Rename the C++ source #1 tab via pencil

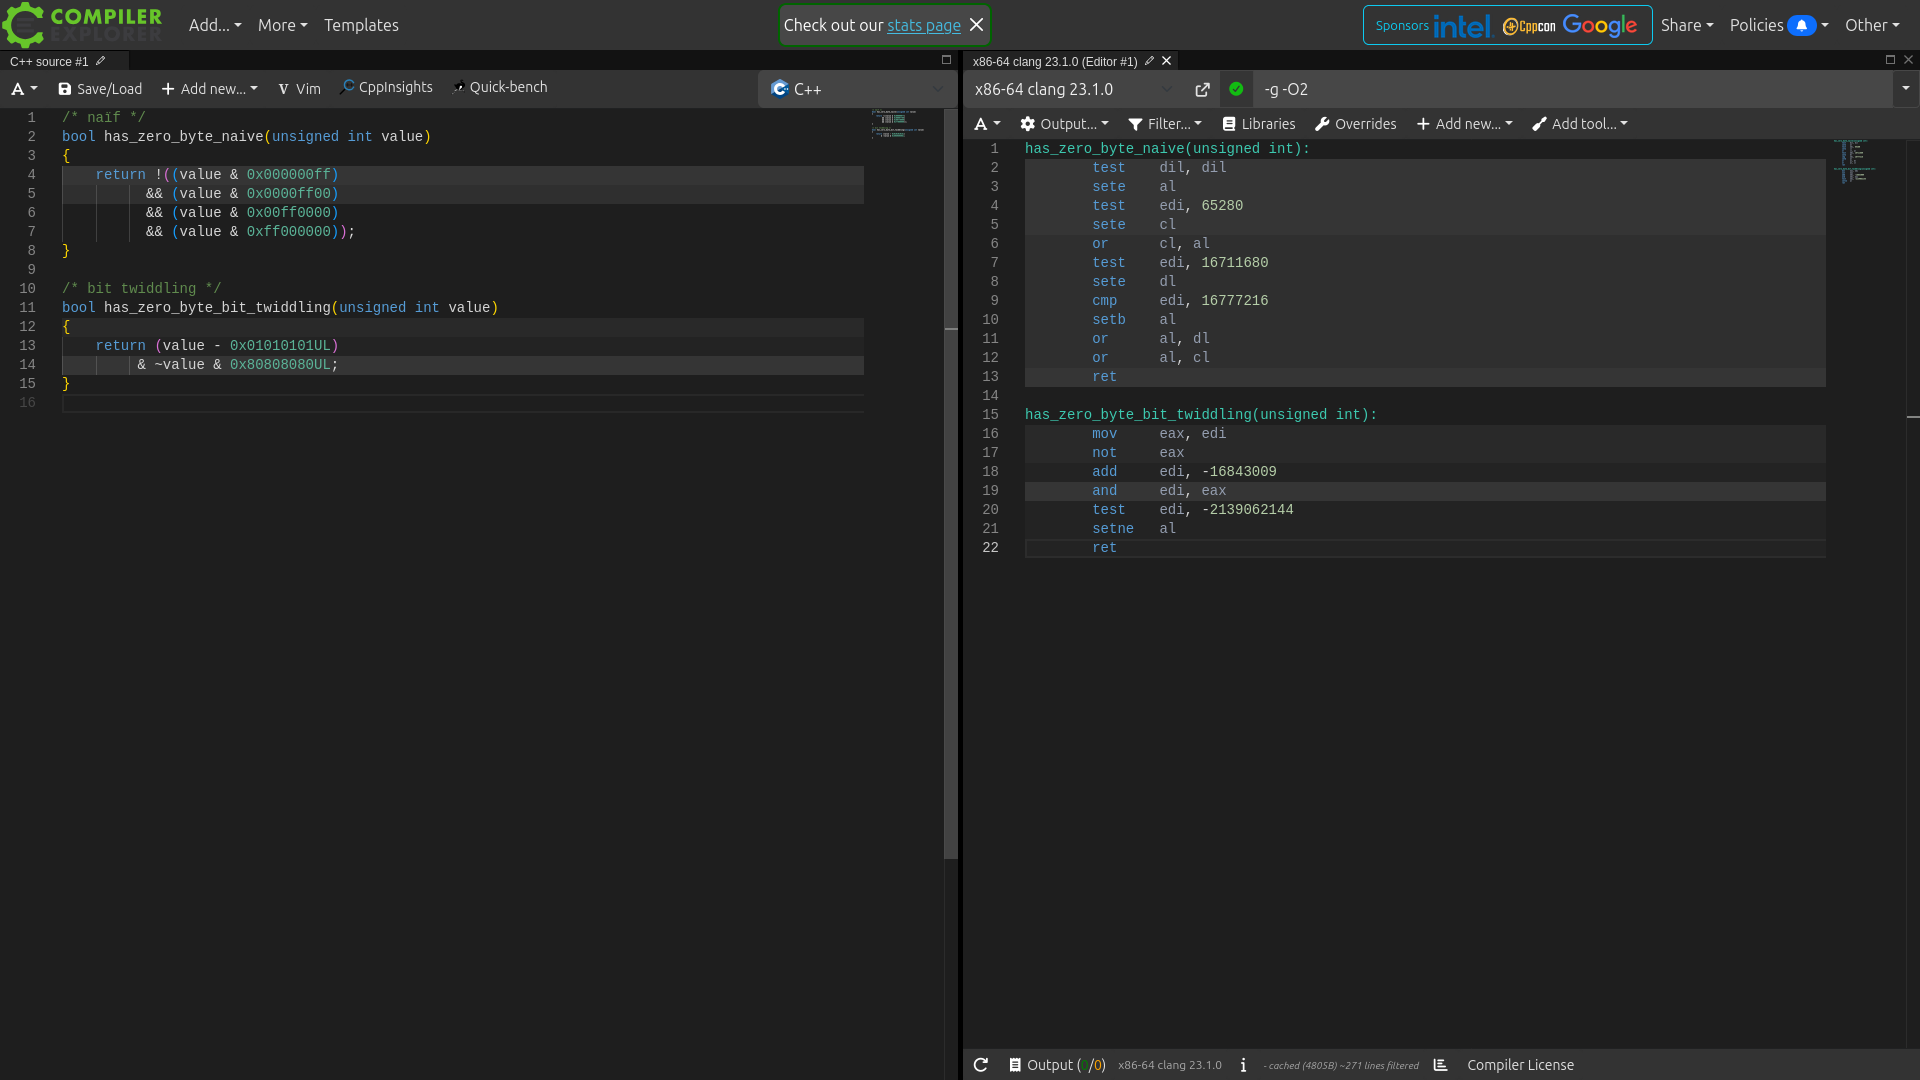(100, 61)
